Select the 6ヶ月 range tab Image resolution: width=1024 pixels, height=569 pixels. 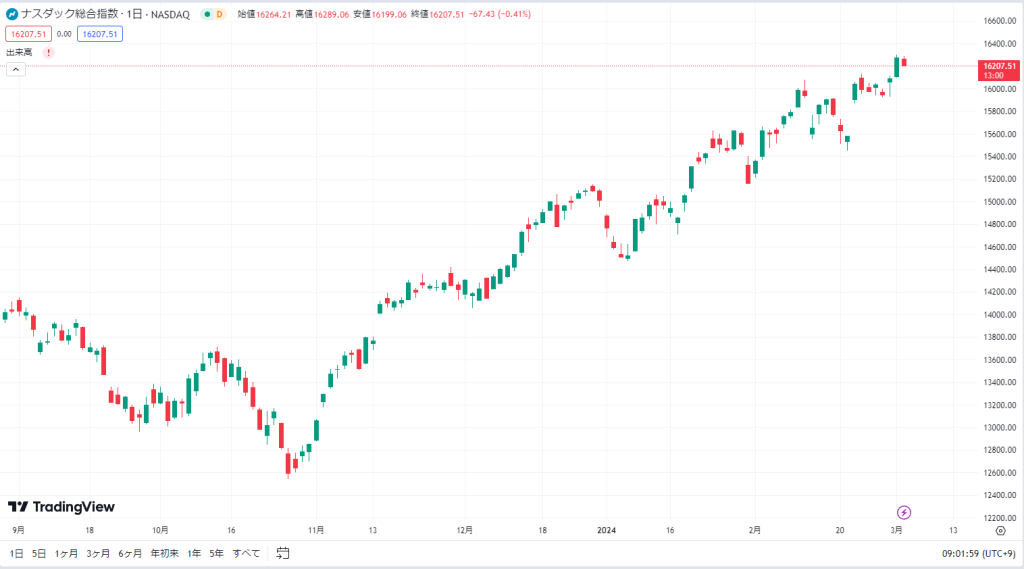click(130, 553)
